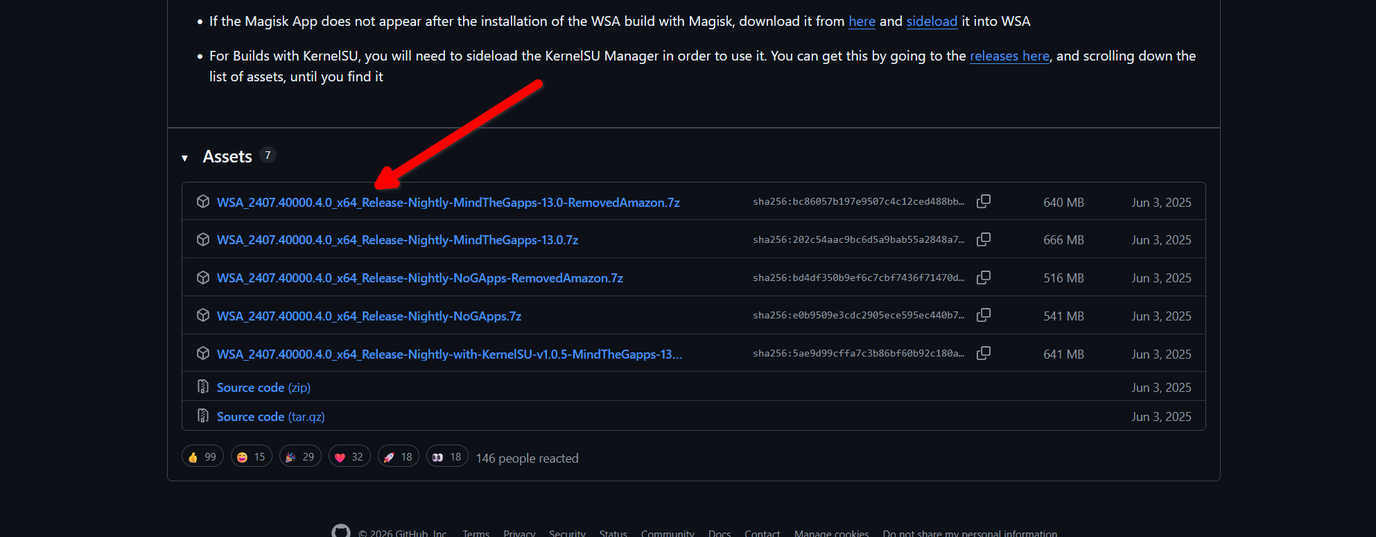Click the laugh reaction with 15

[x=252, y=457]
